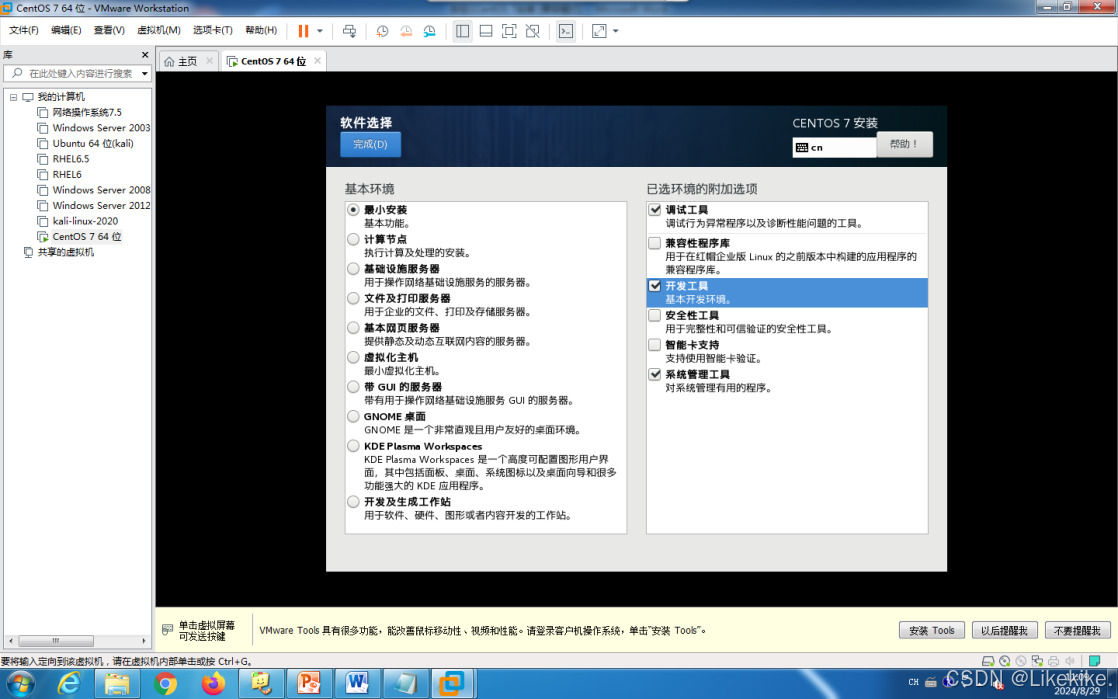Enable 智能卡支持 add-on

[655, 345]
